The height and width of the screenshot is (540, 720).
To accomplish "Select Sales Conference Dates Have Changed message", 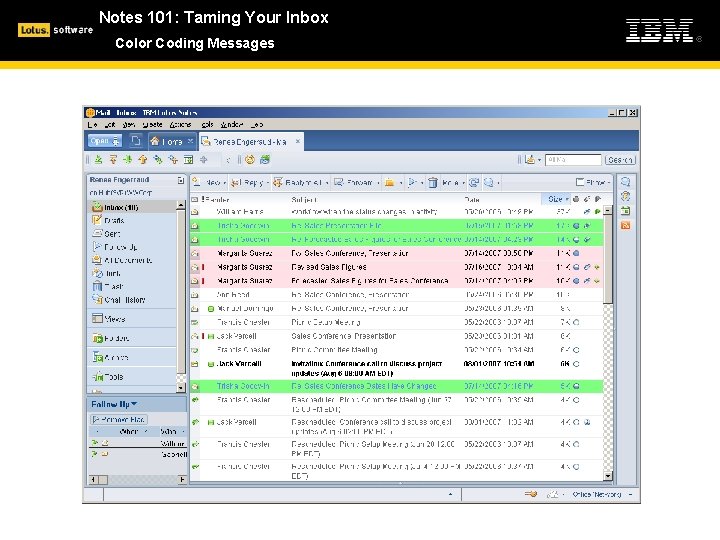I will 396,386.
